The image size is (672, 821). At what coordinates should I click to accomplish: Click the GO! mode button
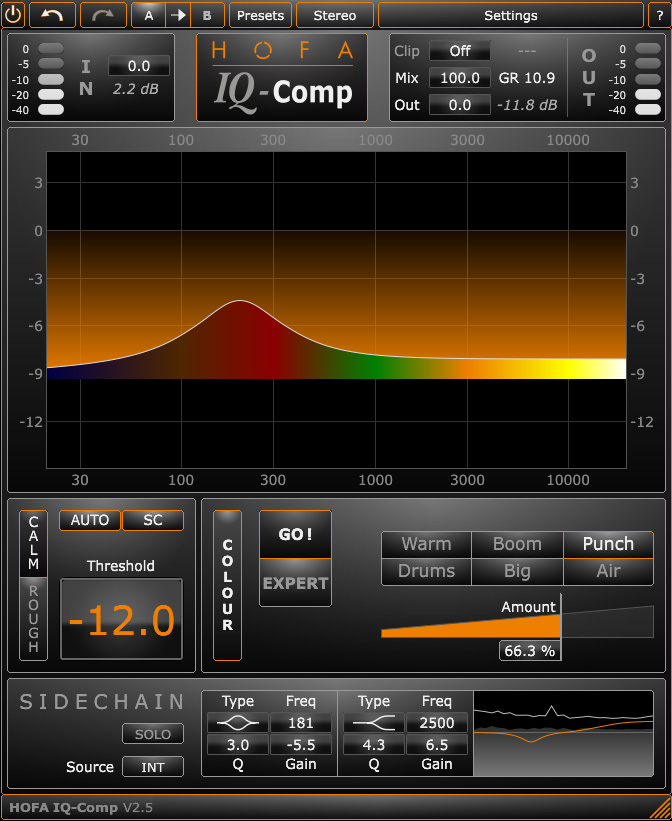pyautogui.click(x=295, y=535)
